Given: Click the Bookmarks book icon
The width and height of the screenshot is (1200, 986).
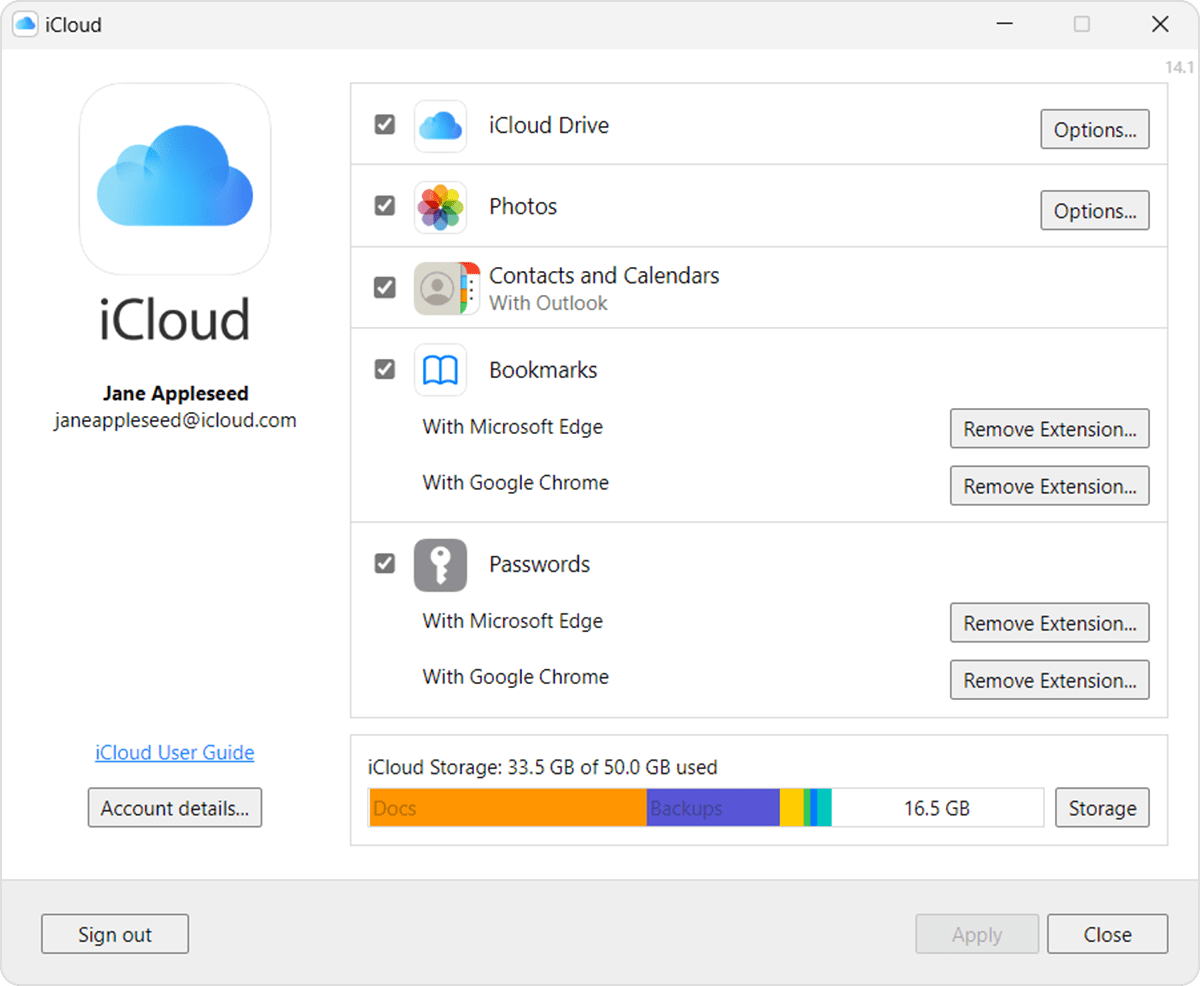Looking at the screenshot, I should (x=440, y=369).
